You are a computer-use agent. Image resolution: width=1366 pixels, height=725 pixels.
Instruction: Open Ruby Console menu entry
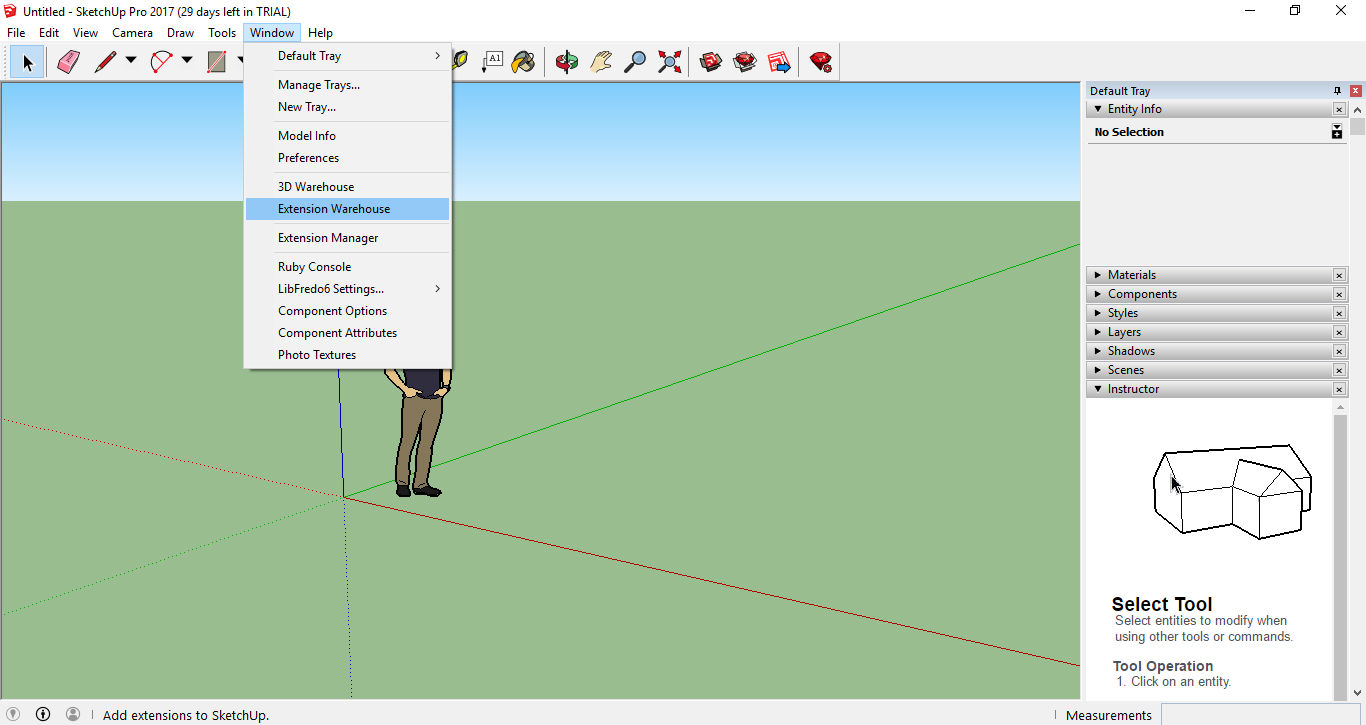coord(347,267)
